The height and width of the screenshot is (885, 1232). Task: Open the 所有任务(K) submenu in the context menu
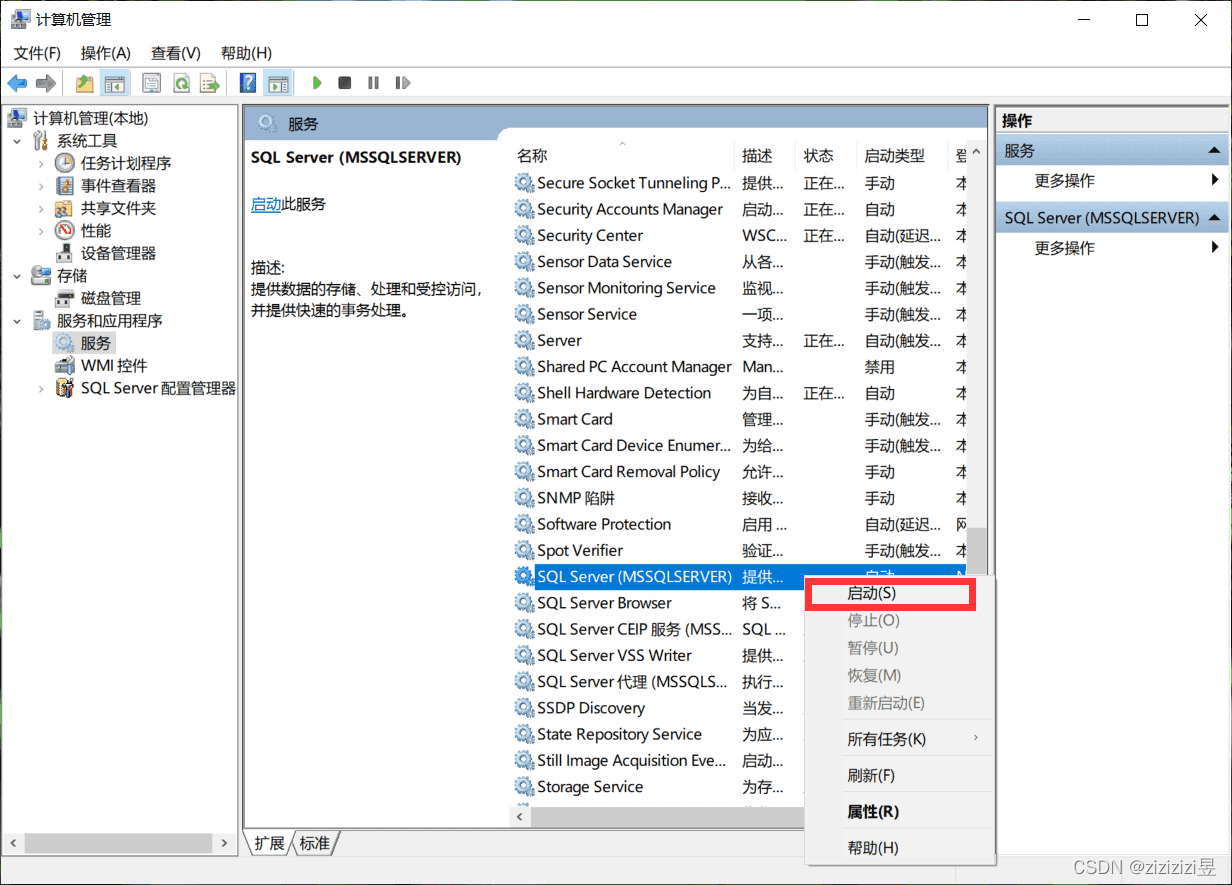[899, 739]
